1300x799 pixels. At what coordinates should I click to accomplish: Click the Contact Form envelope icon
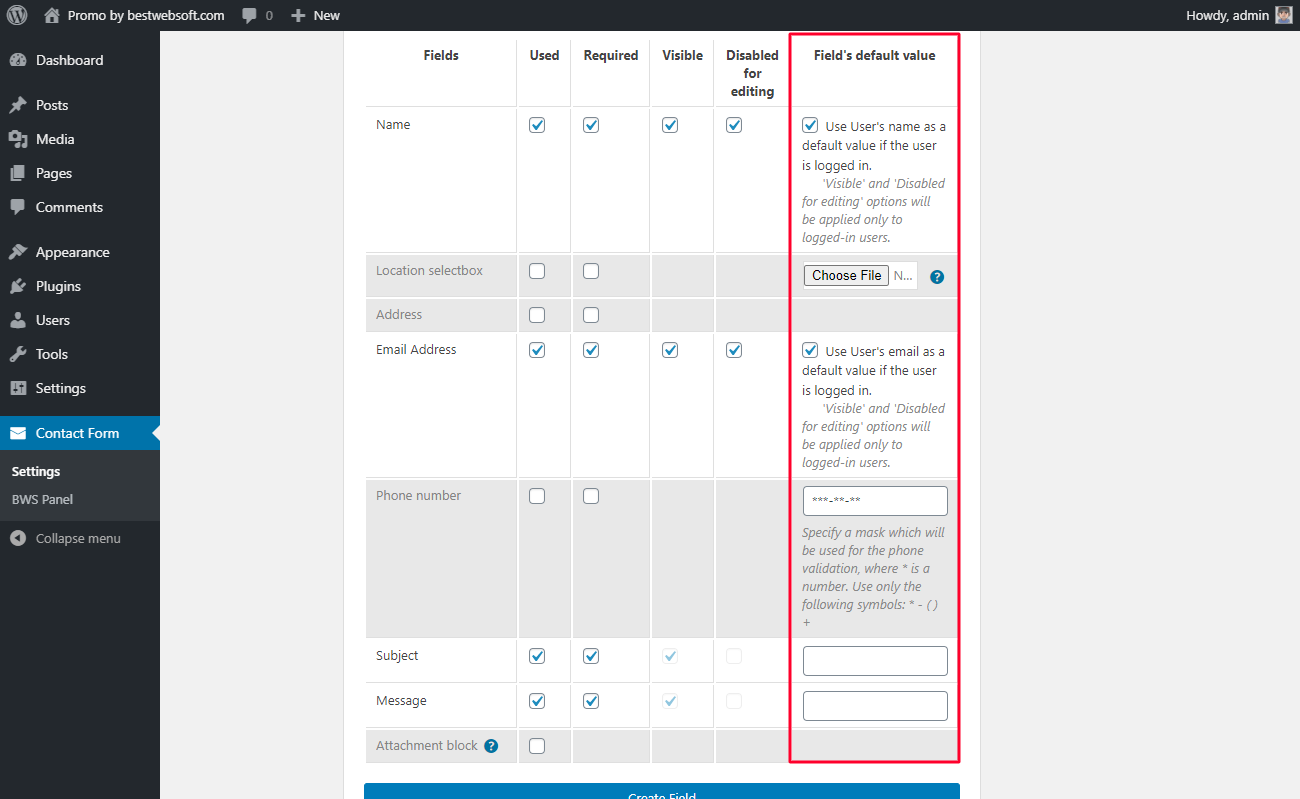tap(18, 433)
